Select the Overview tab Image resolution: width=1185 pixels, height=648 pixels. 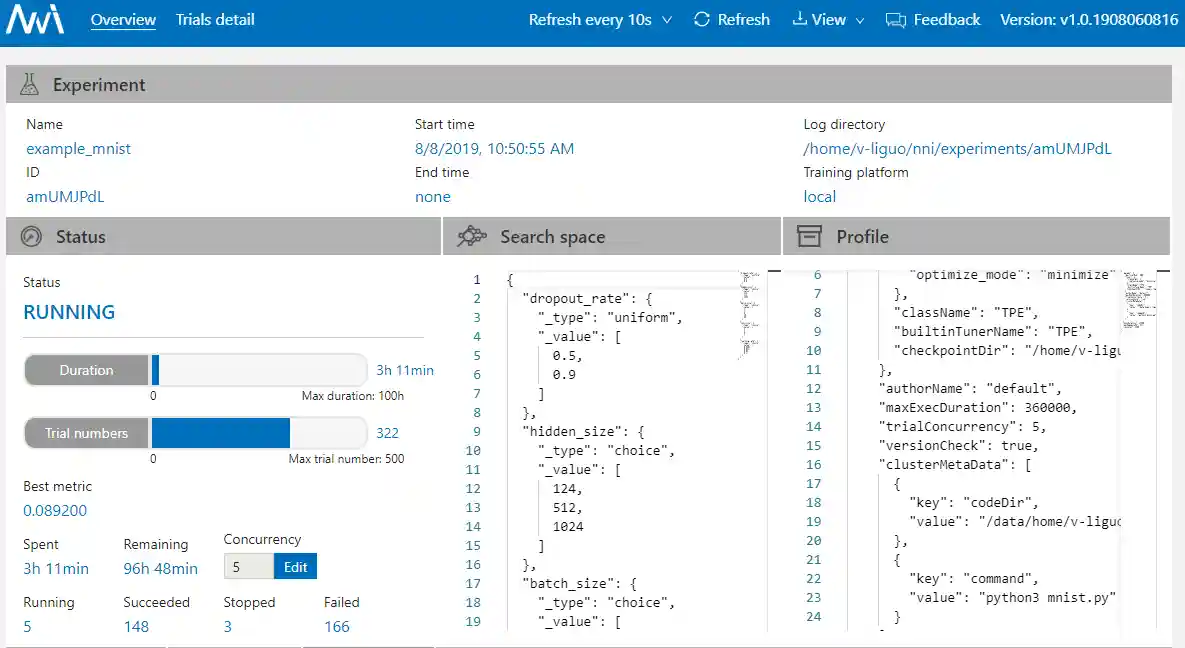(123, 20)
